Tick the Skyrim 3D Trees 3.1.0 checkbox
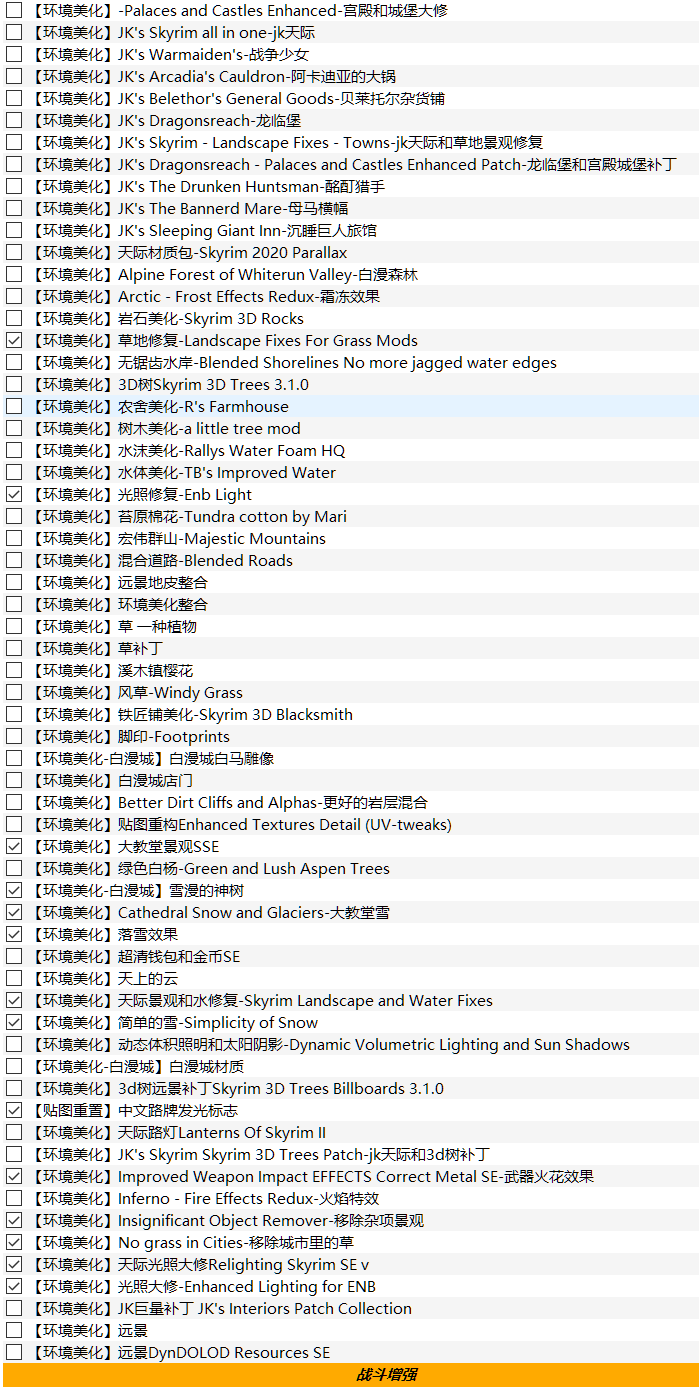The width and height of the screenshot is (699, 1387). coord(14,384)
